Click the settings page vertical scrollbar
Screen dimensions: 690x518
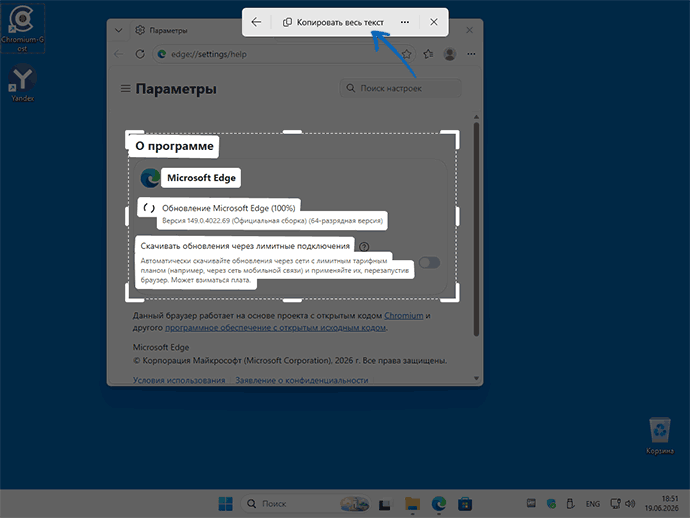click(476, 229)
